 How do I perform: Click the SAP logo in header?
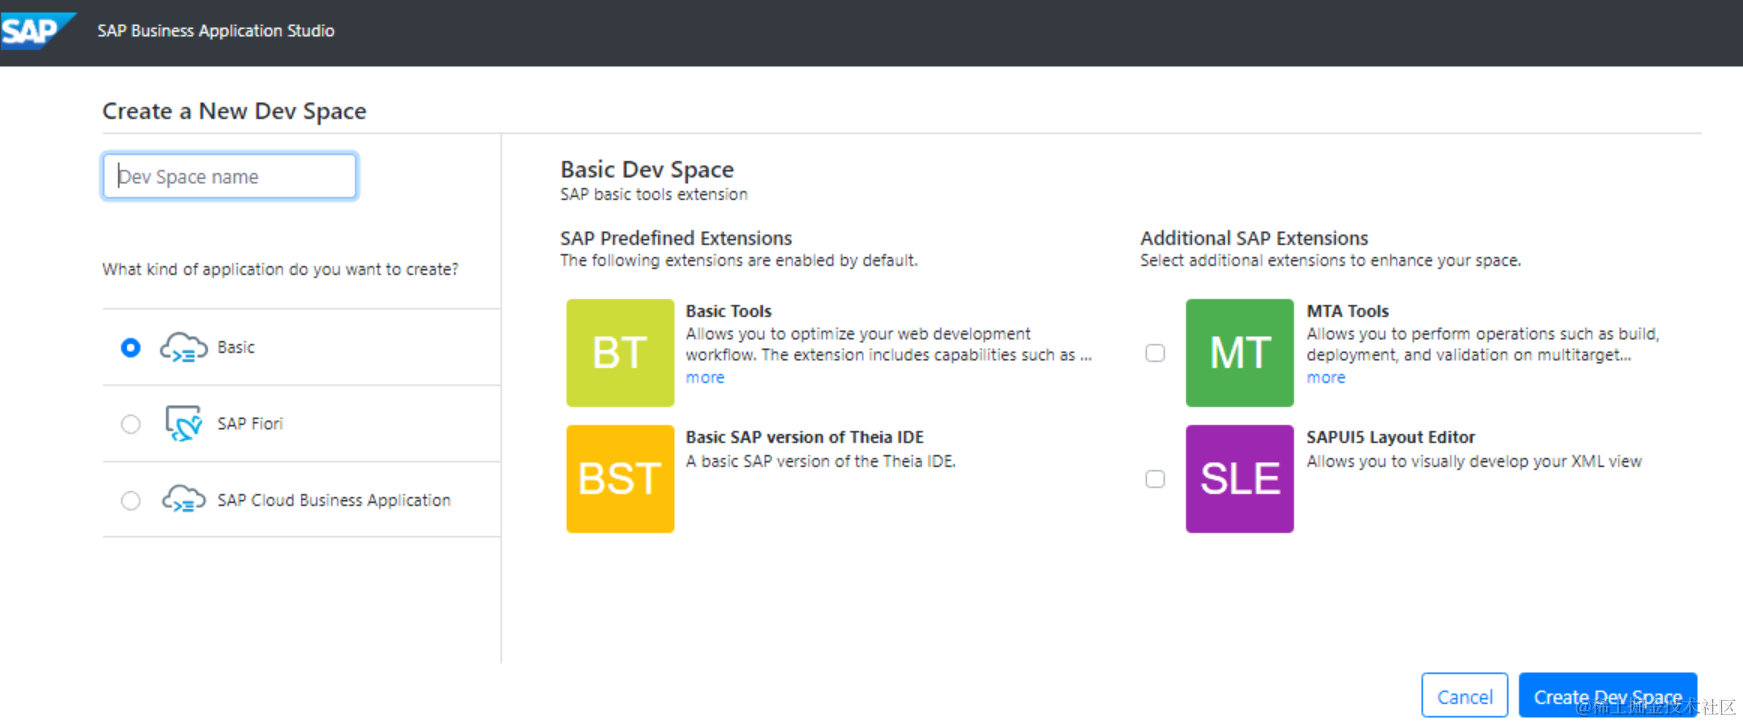tap(37, 31)
